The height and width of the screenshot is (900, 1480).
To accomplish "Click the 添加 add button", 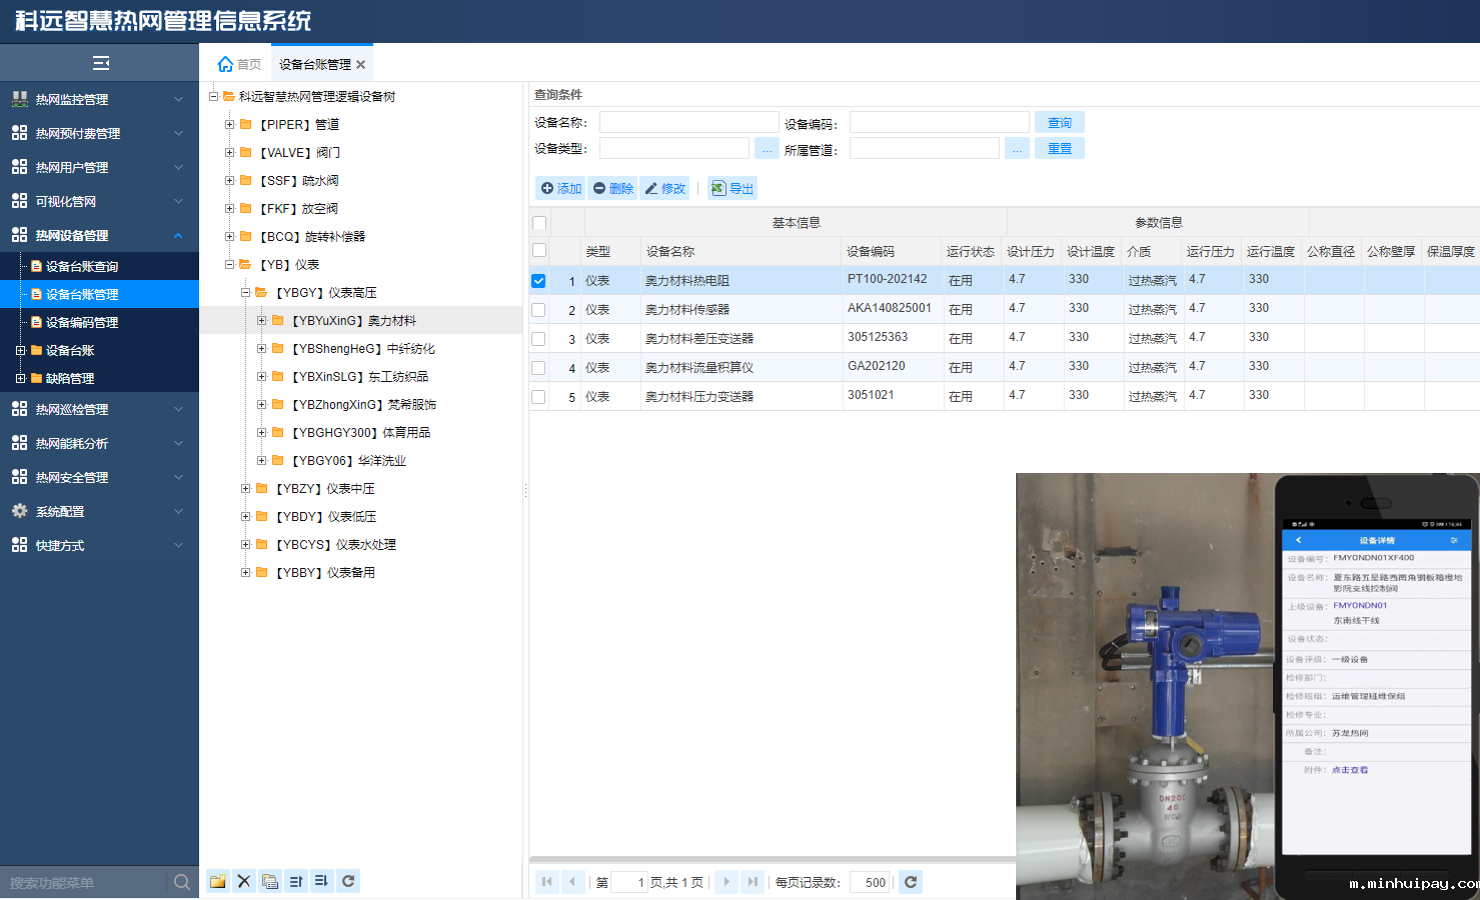I will 561,188.
